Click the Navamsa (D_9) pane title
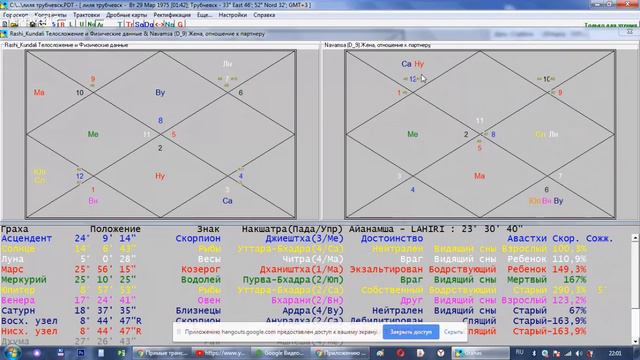 378,45
